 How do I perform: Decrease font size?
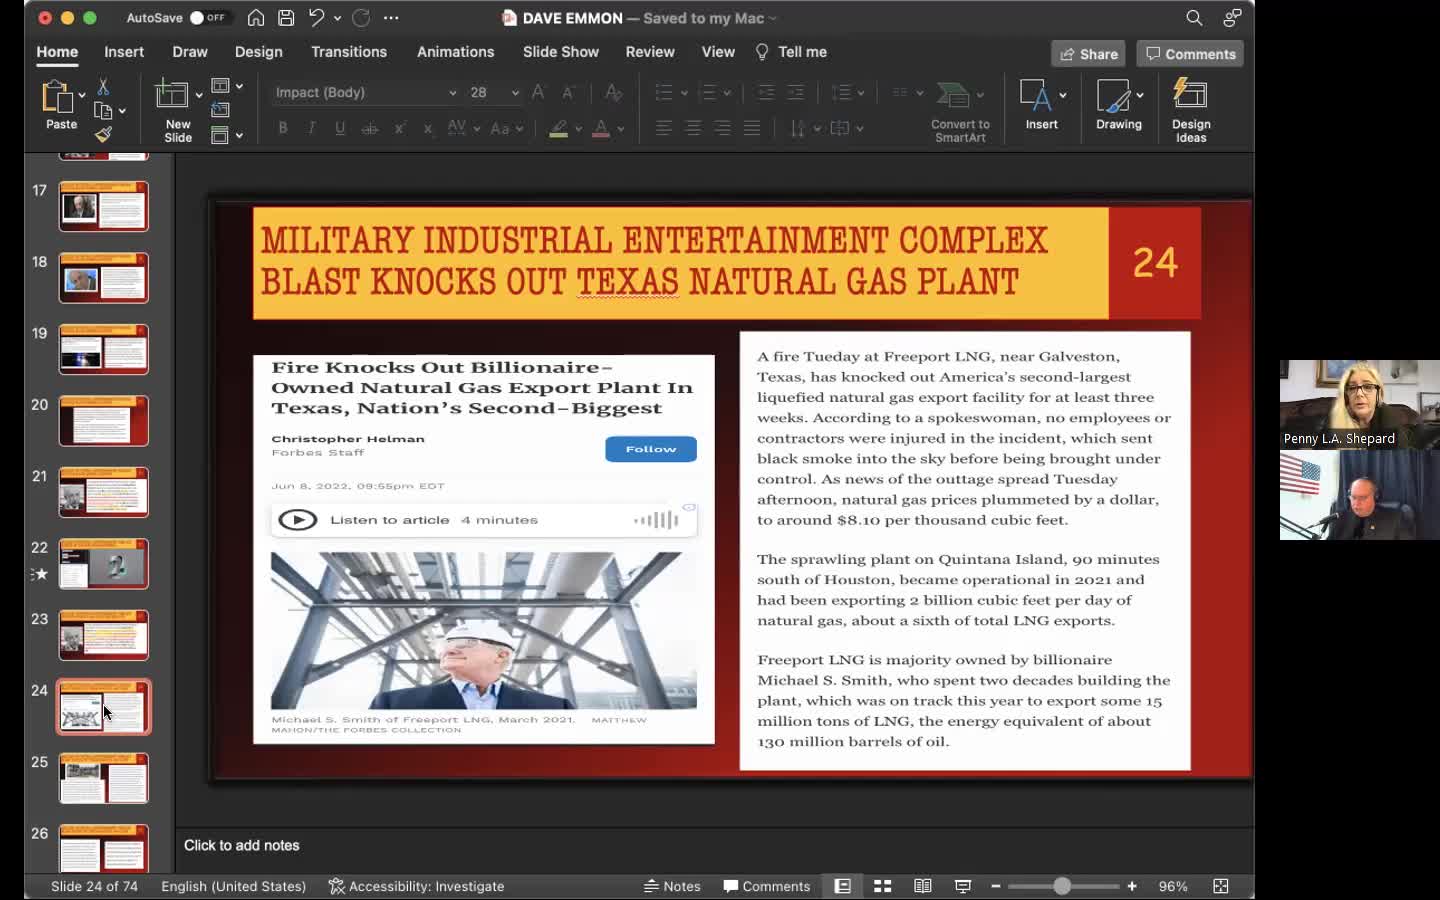pos(568,92)
